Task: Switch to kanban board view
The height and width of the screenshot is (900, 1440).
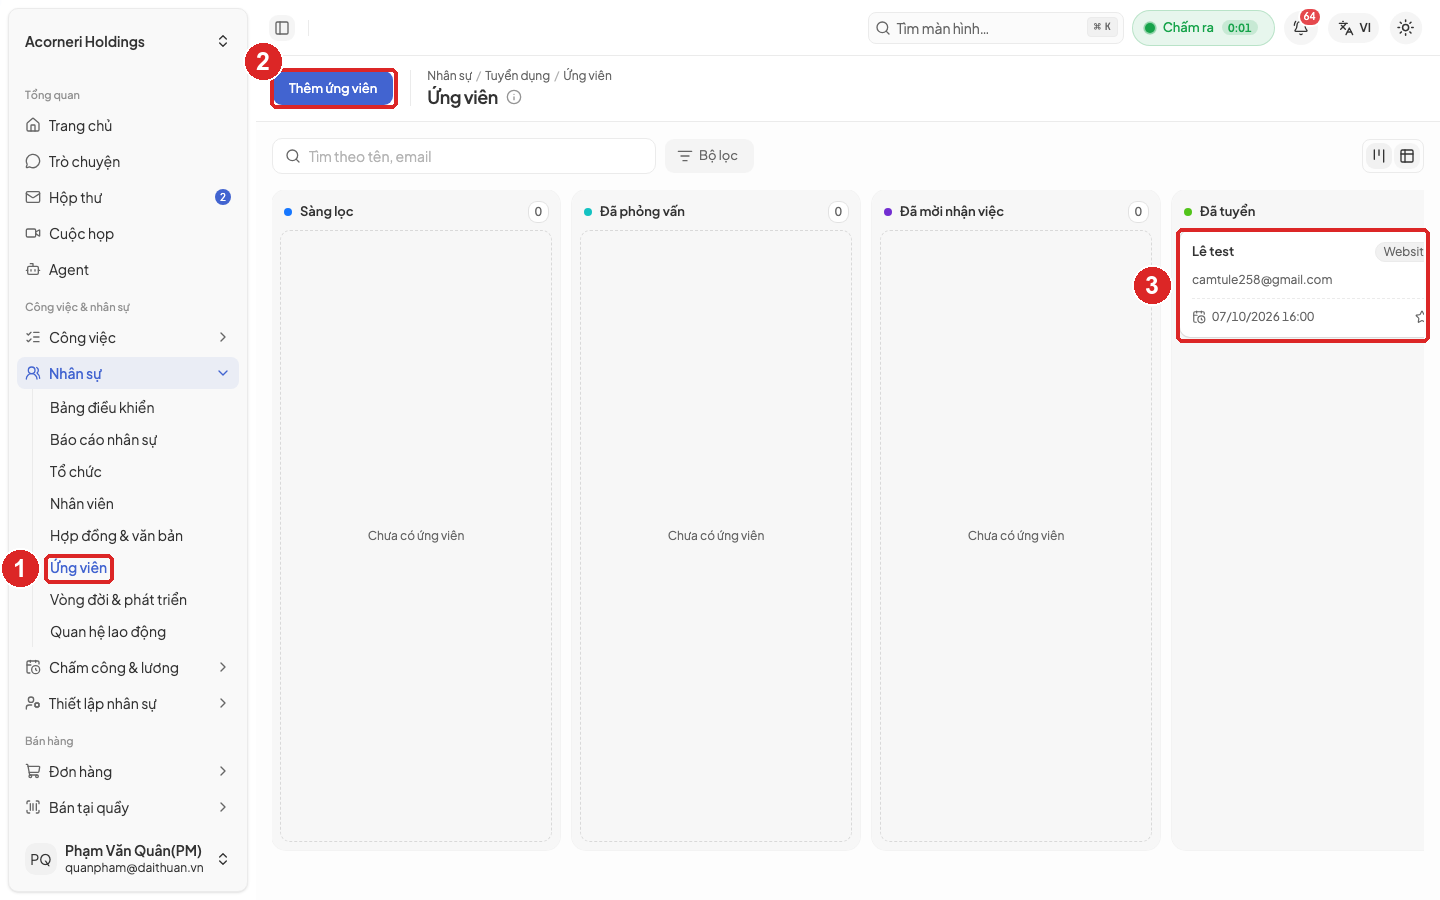Action: click(x=1379, y=156)
